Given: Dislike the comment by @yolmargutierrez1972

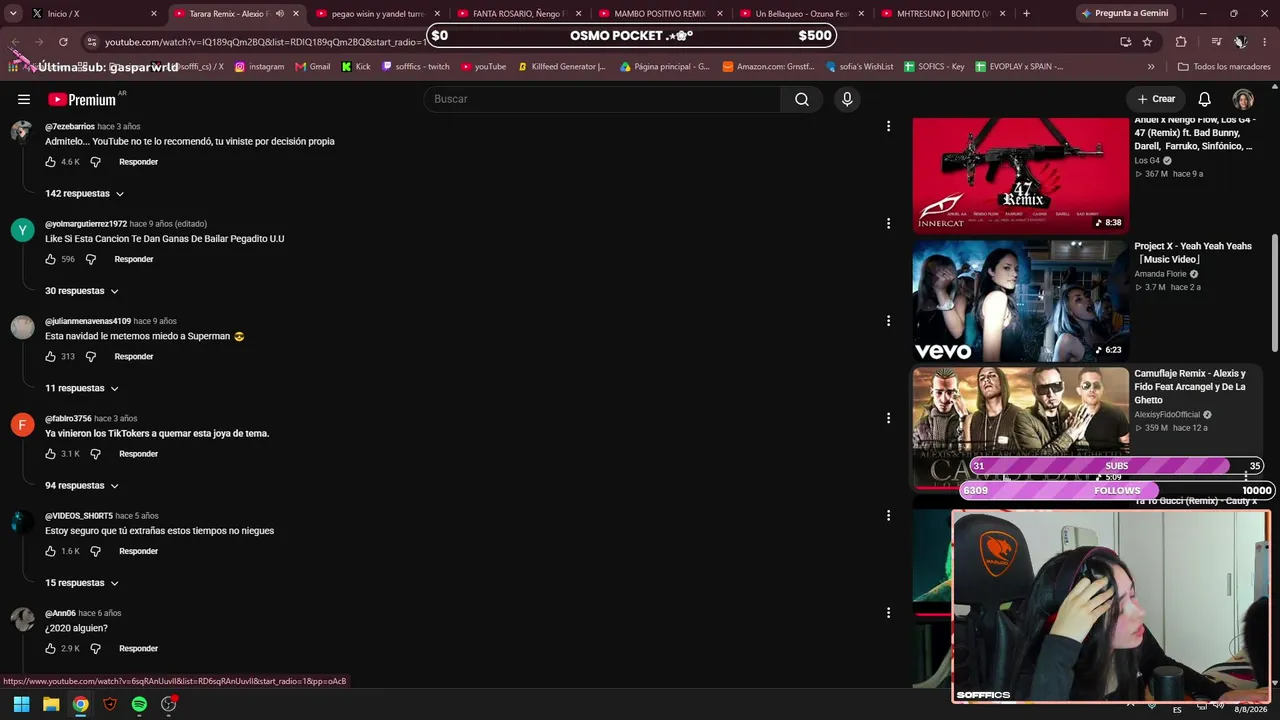Looking at the screenshot, I should point(91,259).
